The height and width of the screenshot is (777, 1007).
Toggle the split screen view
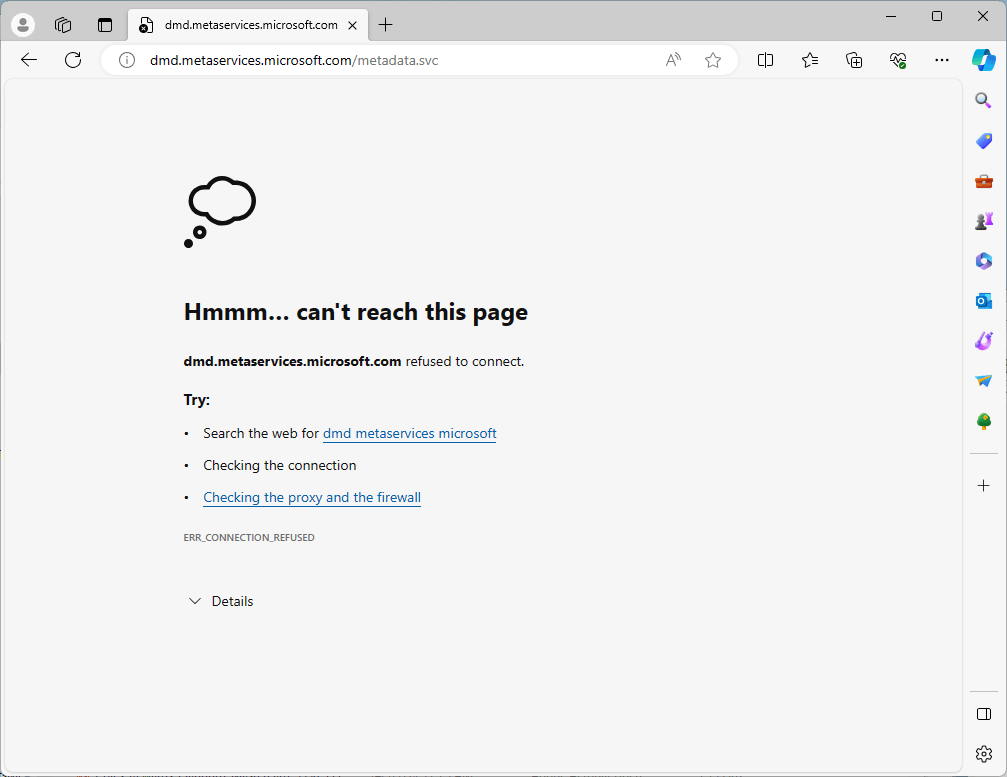click(766, 60)
